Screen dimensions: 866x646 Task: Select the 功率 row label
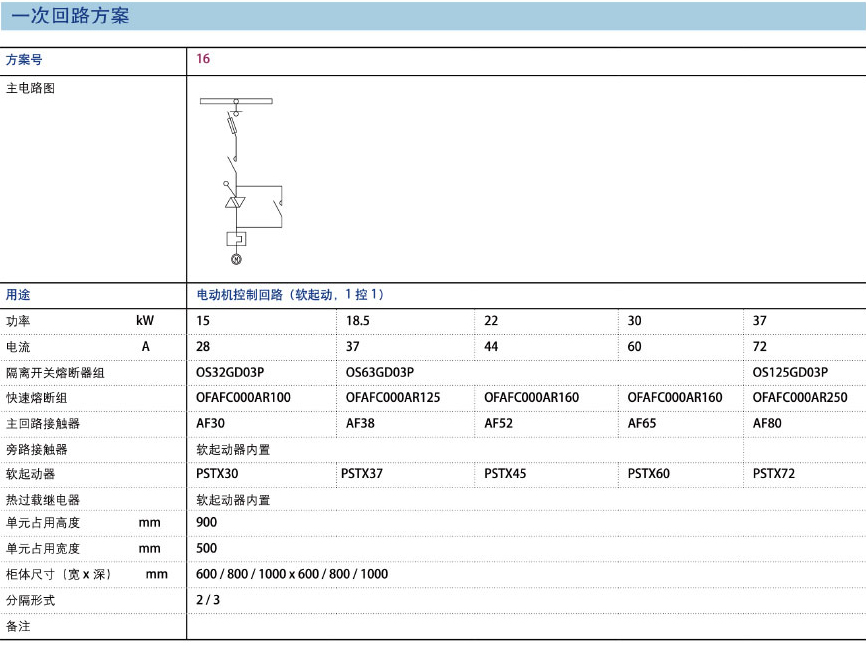tap(18, 321)
